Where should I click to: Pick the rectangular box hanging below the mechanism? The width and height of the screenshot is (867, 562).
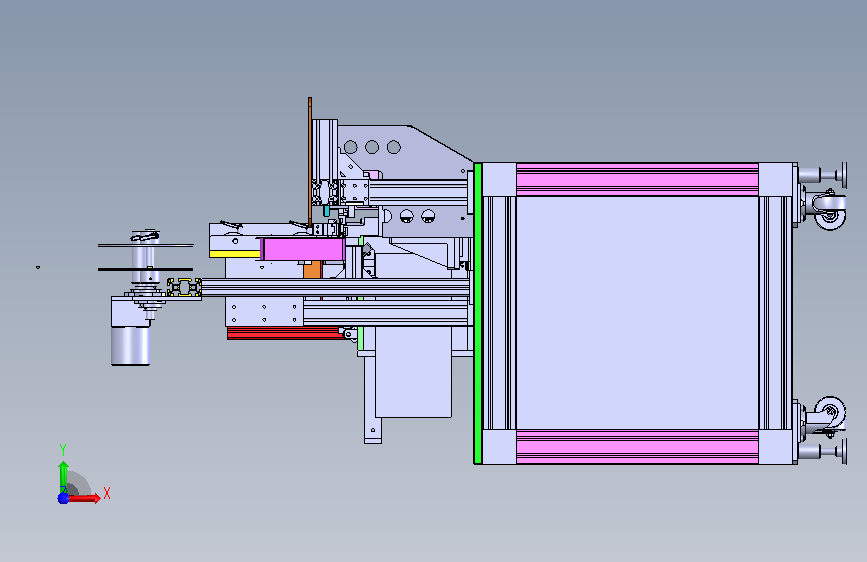click(x=413, y=372)
